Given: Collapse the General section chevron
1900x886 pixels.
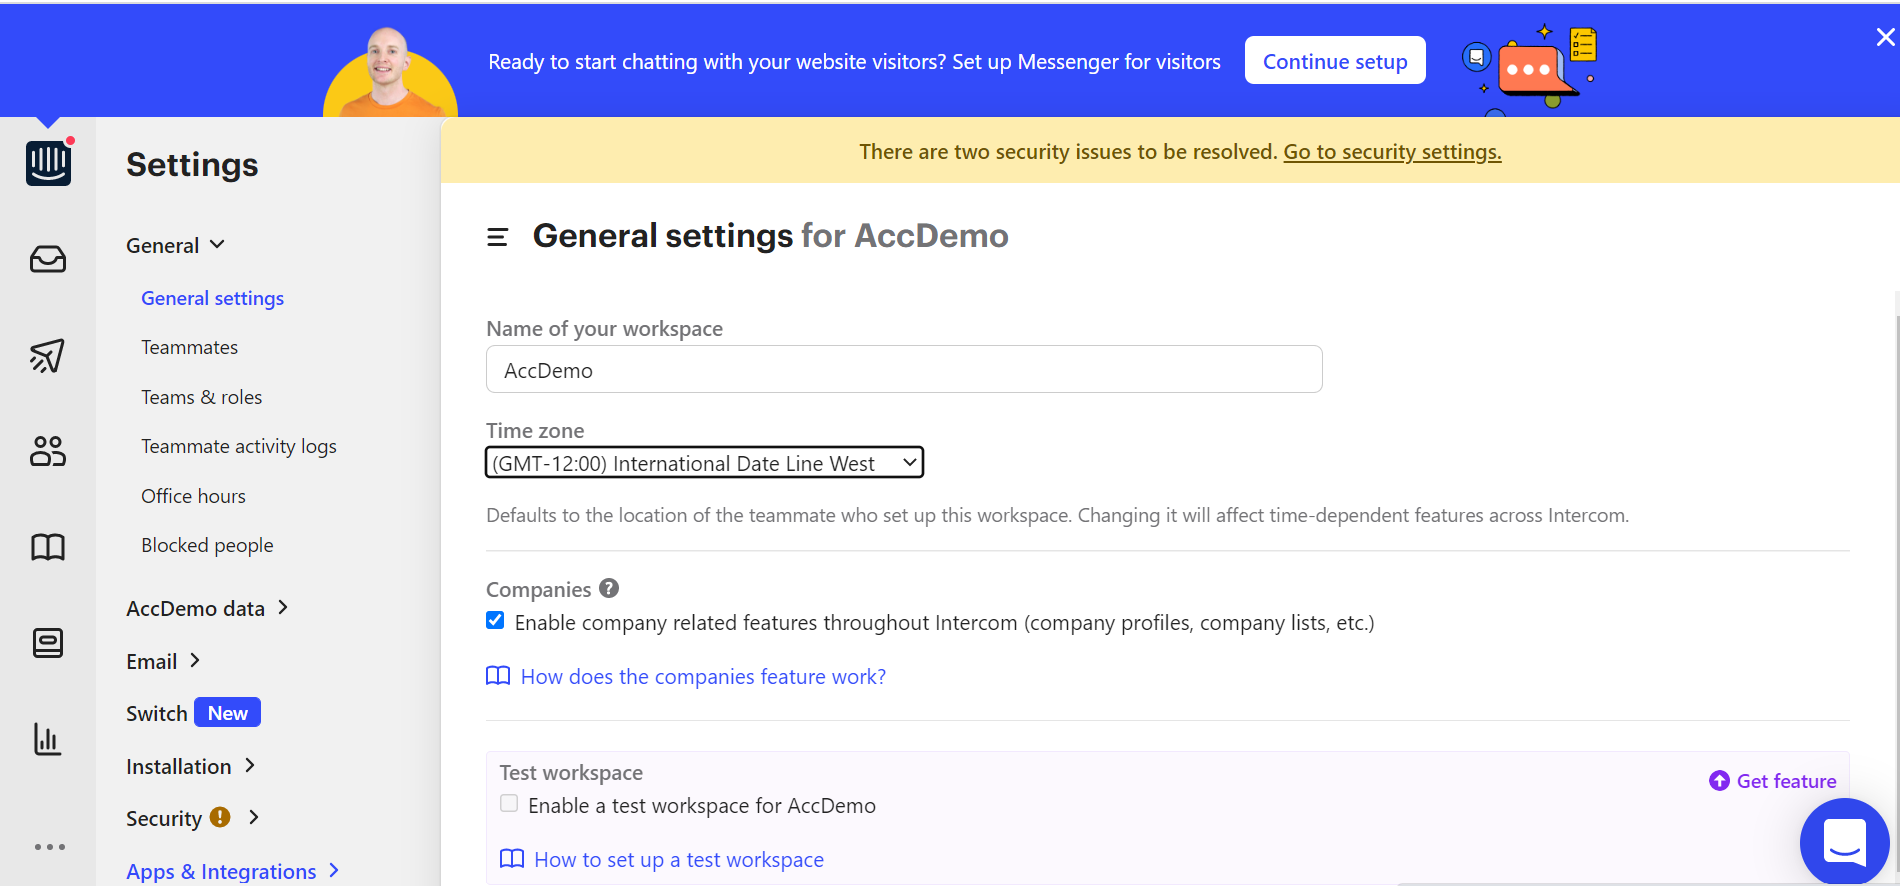Looking at the screenshot, I should [x=217, y=245].
